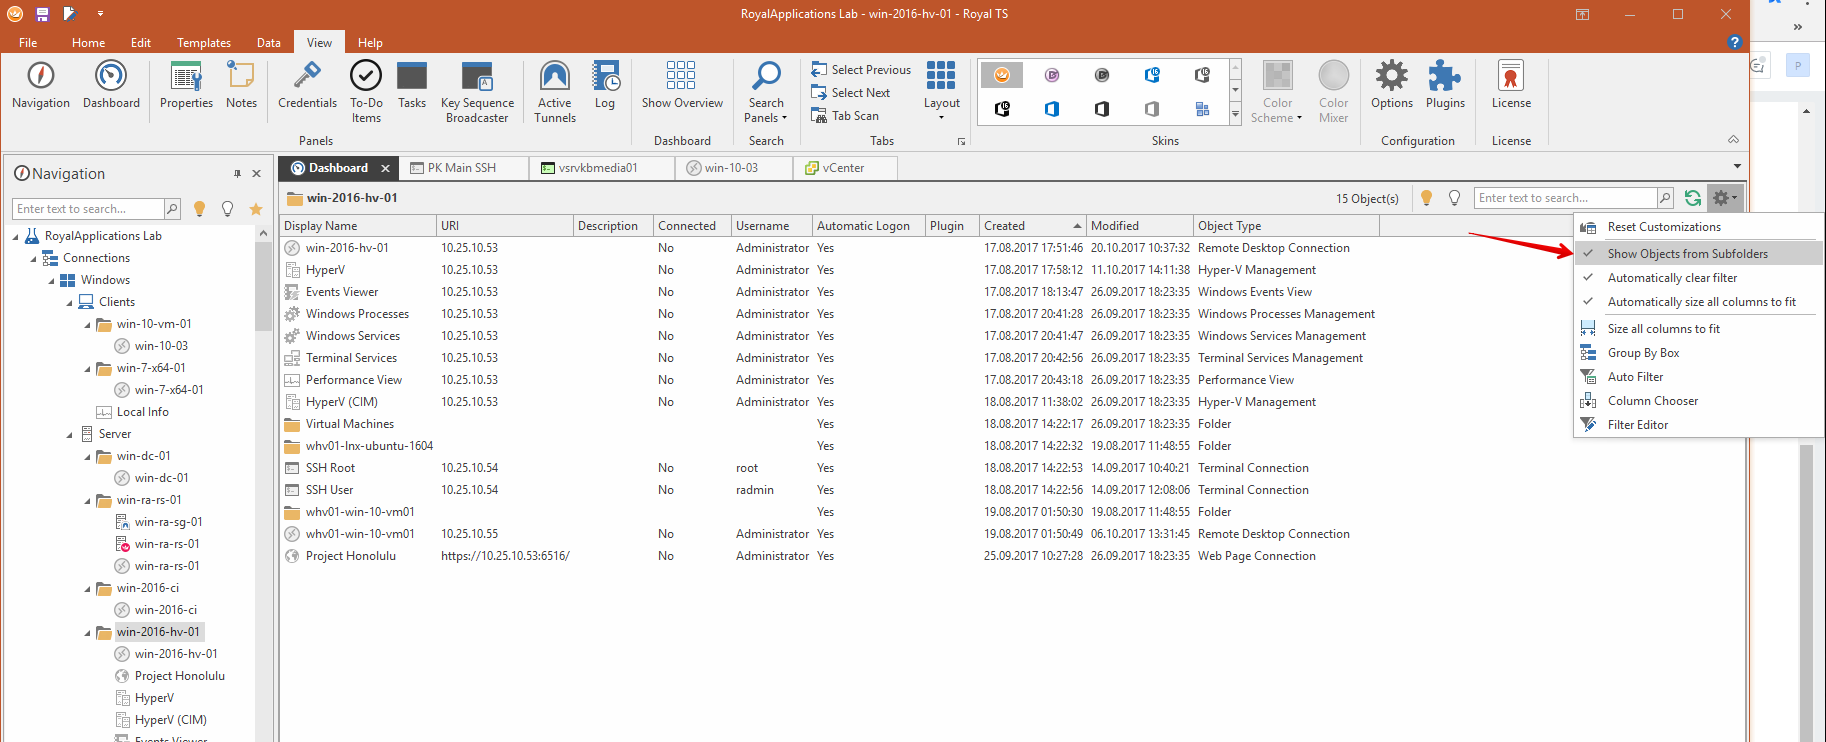
Task: Open the License dialog
Action: pyautogui.click(x=1510, y=85)
